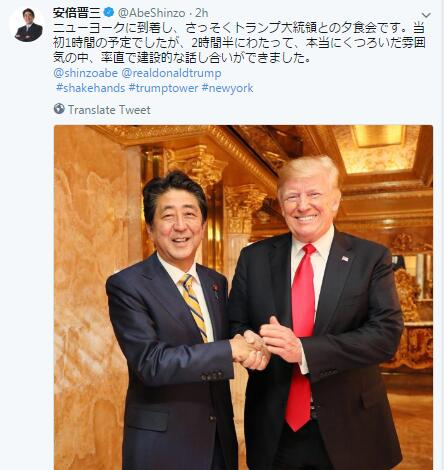
Task: Open the author's profile avatar picture
Action: [x=28, y=25]
